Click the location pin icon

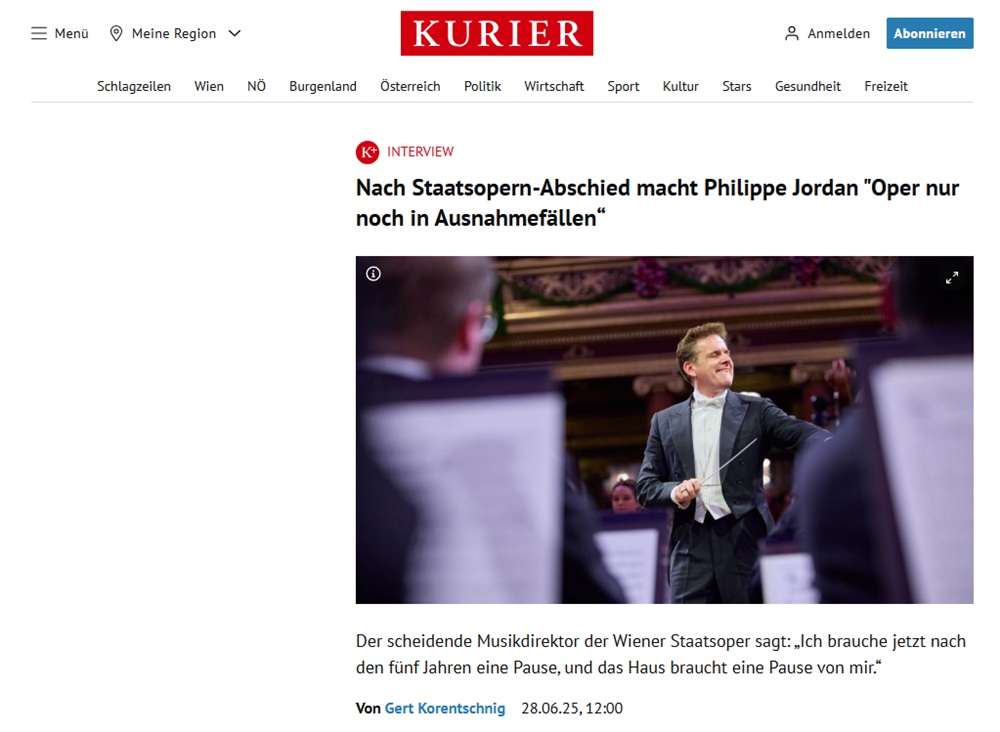click(x=116, y=33)
